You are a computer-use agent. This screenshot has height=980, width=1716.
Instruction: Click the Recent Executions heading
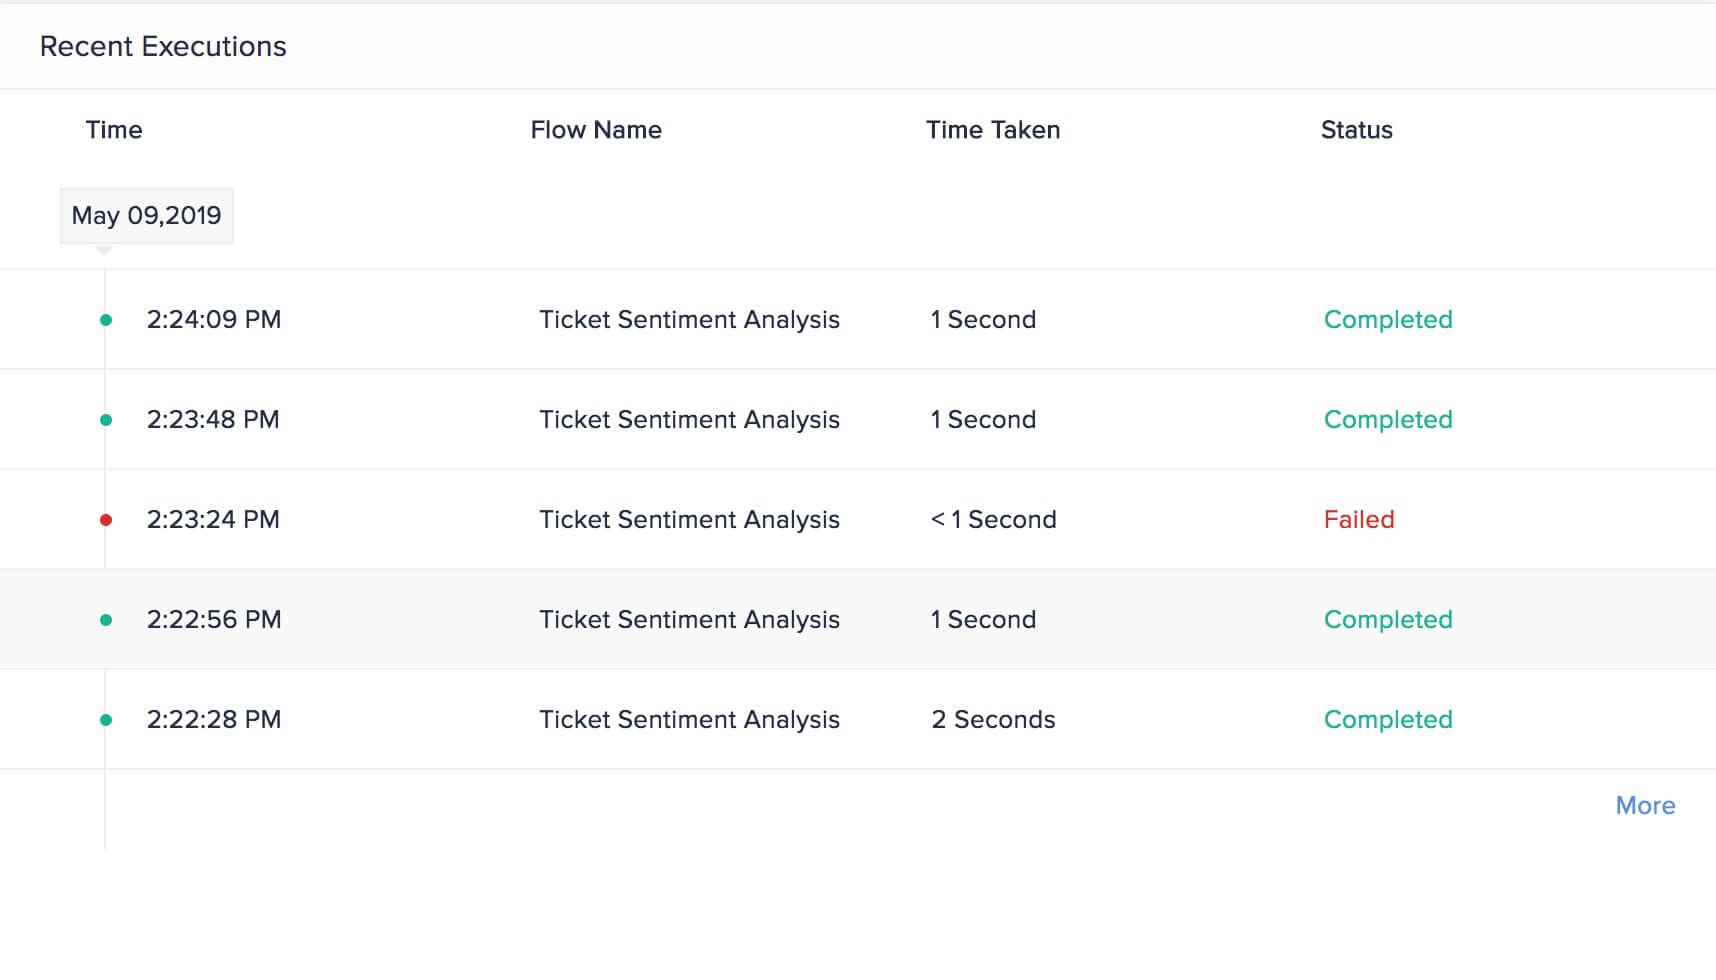pyautogui.click(x=163, y=47)
